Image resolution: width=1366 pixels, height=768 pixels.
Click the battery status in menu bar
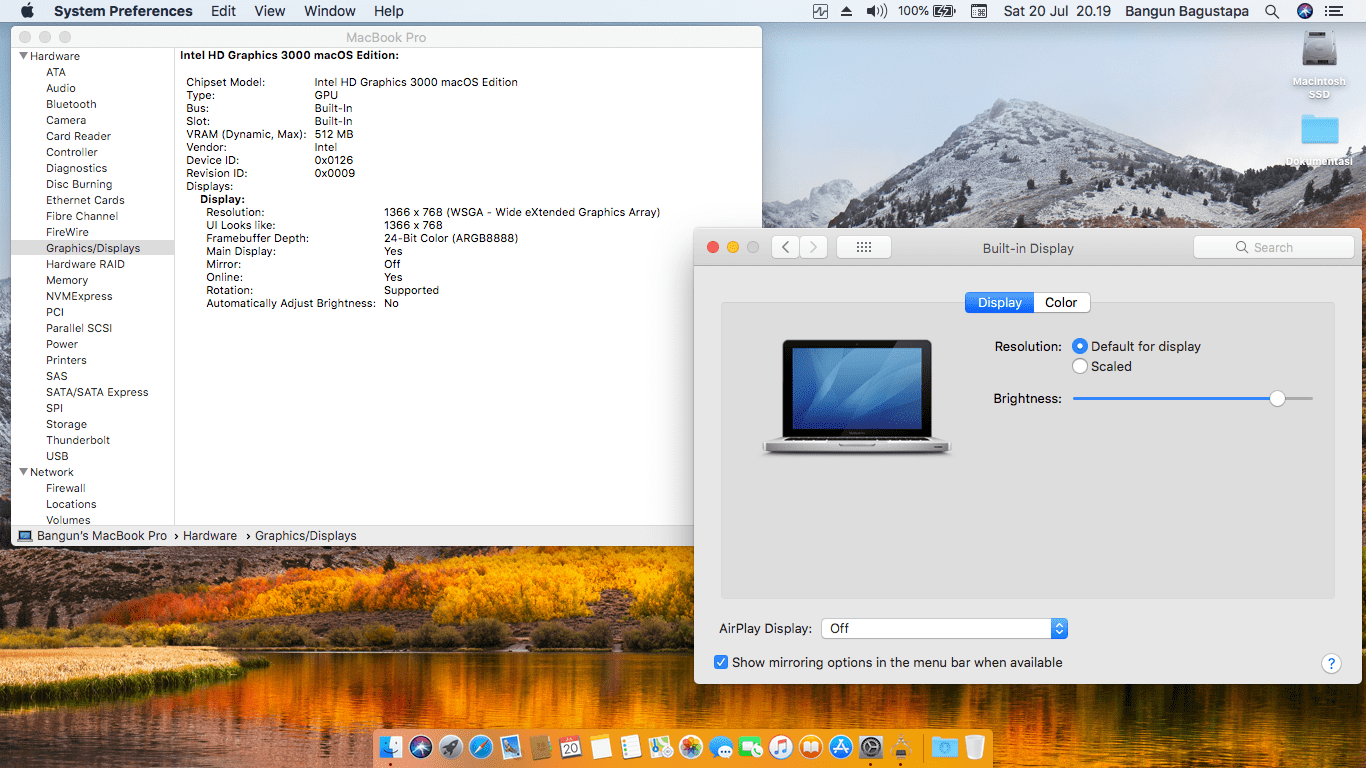(x=926, y=11)
